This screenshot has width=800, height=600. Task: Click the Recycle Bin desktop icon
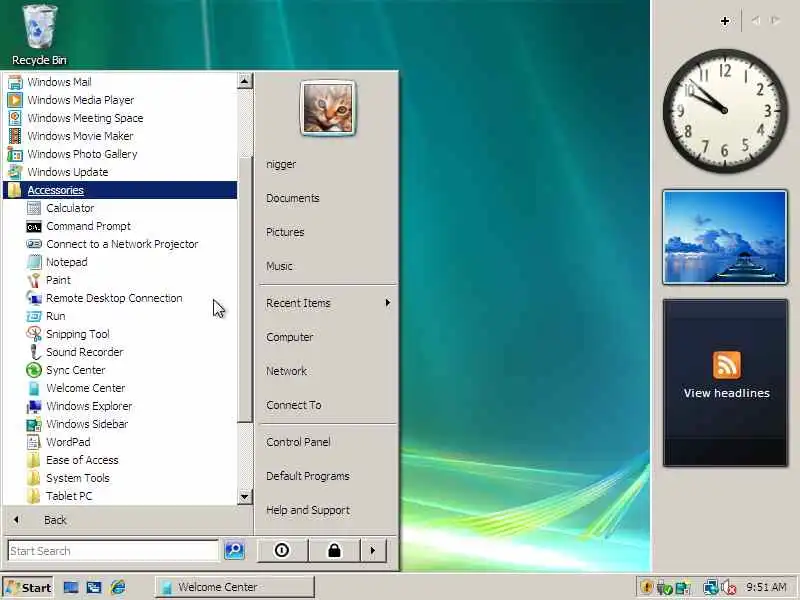39,35
